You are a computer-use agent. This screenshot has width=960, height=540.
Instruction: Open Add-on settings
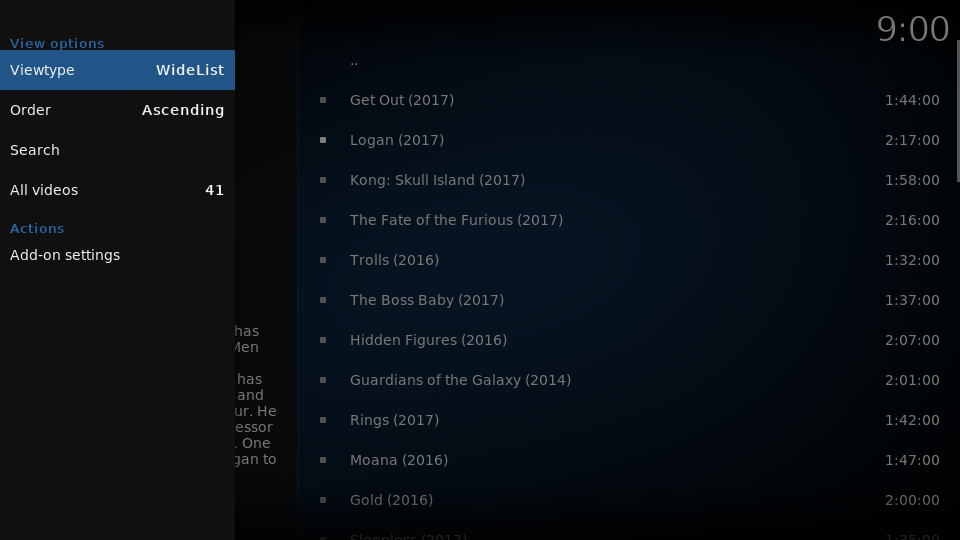pos(117,255)
